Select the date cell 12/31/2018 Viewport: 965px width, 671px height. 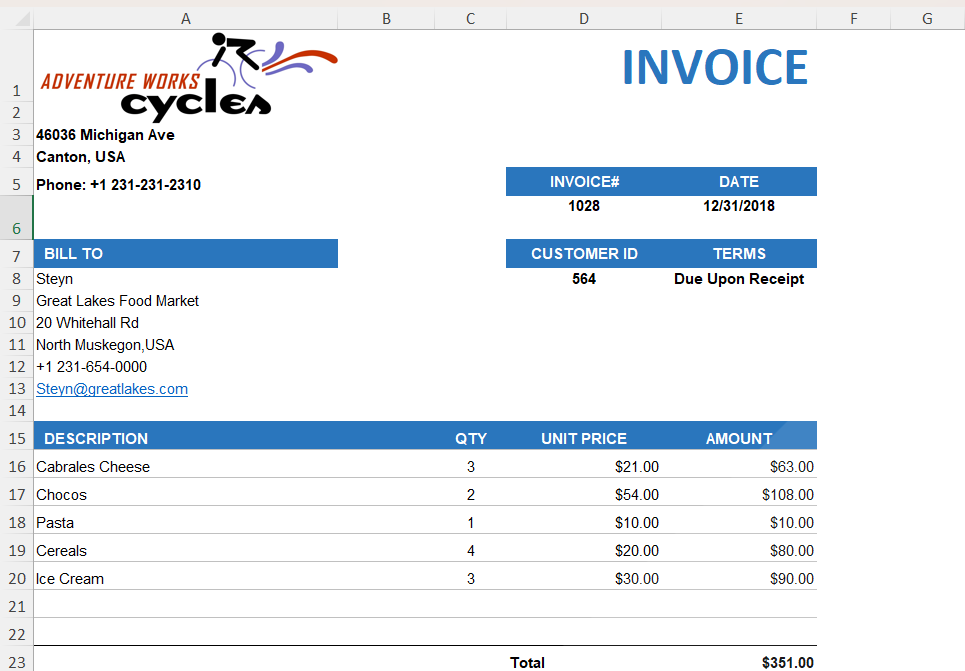click(x=739, y=206)
